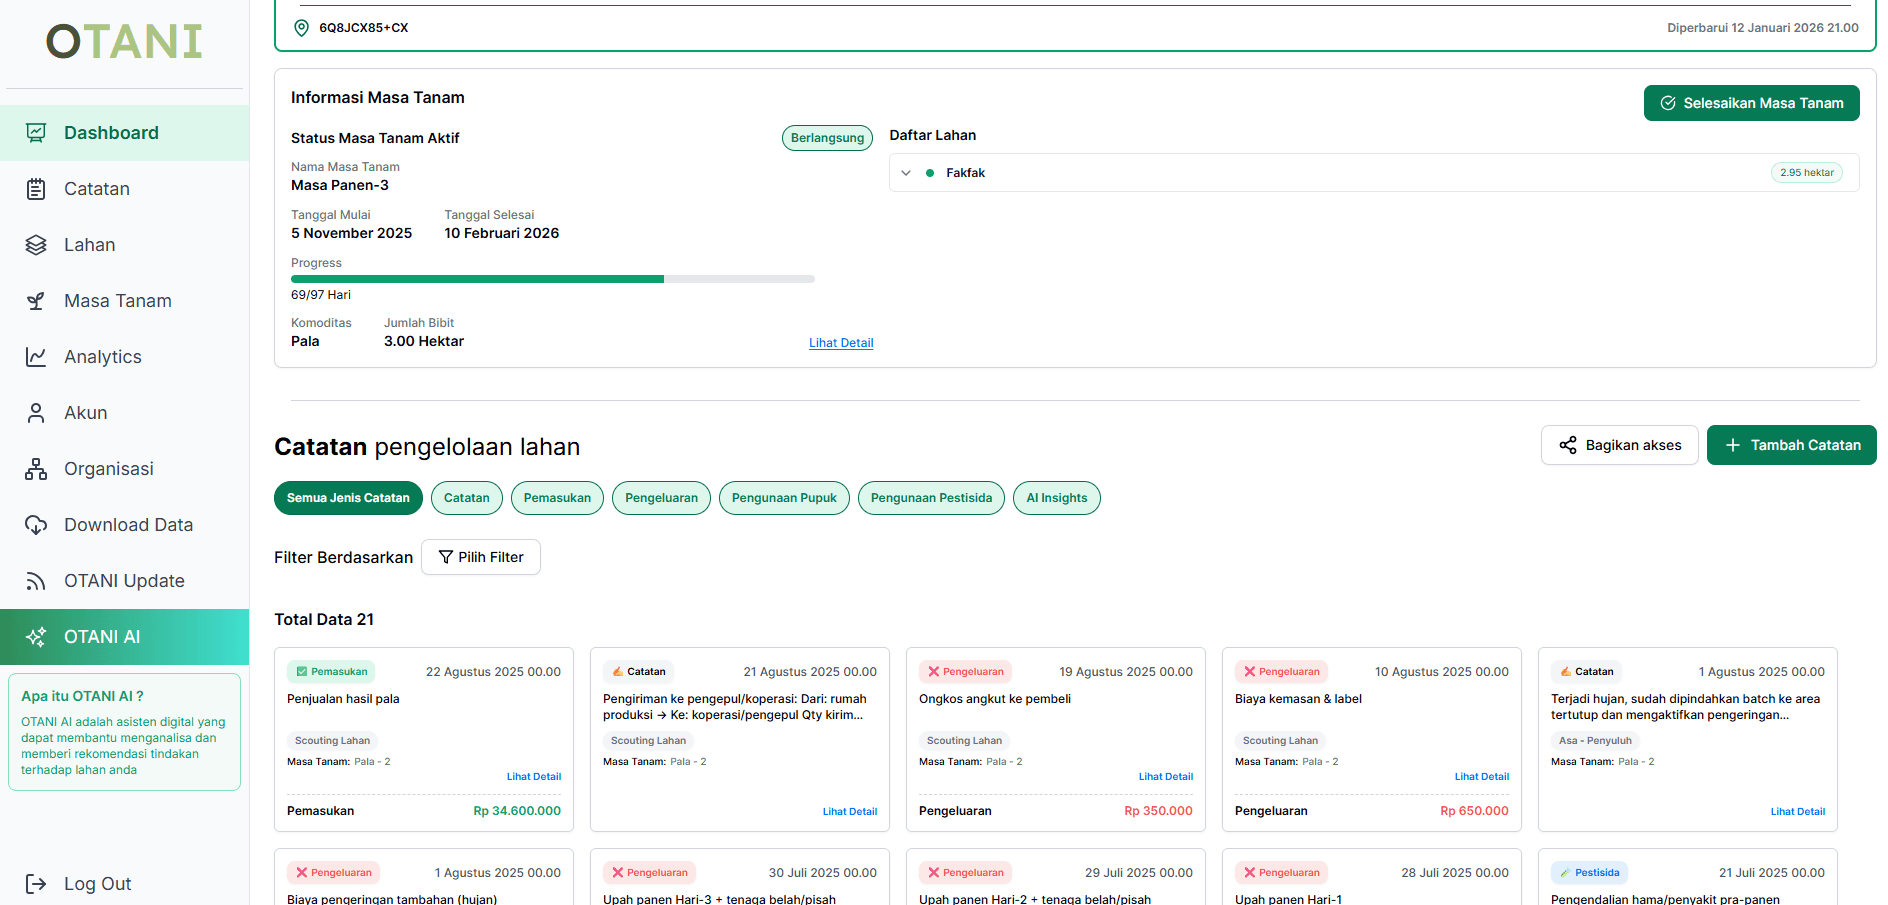The width and height of the screenshot is (1888, 905).
Task: Open Lihat Detail for Penjualan hasil pala
Action: [x=533, y=776]
